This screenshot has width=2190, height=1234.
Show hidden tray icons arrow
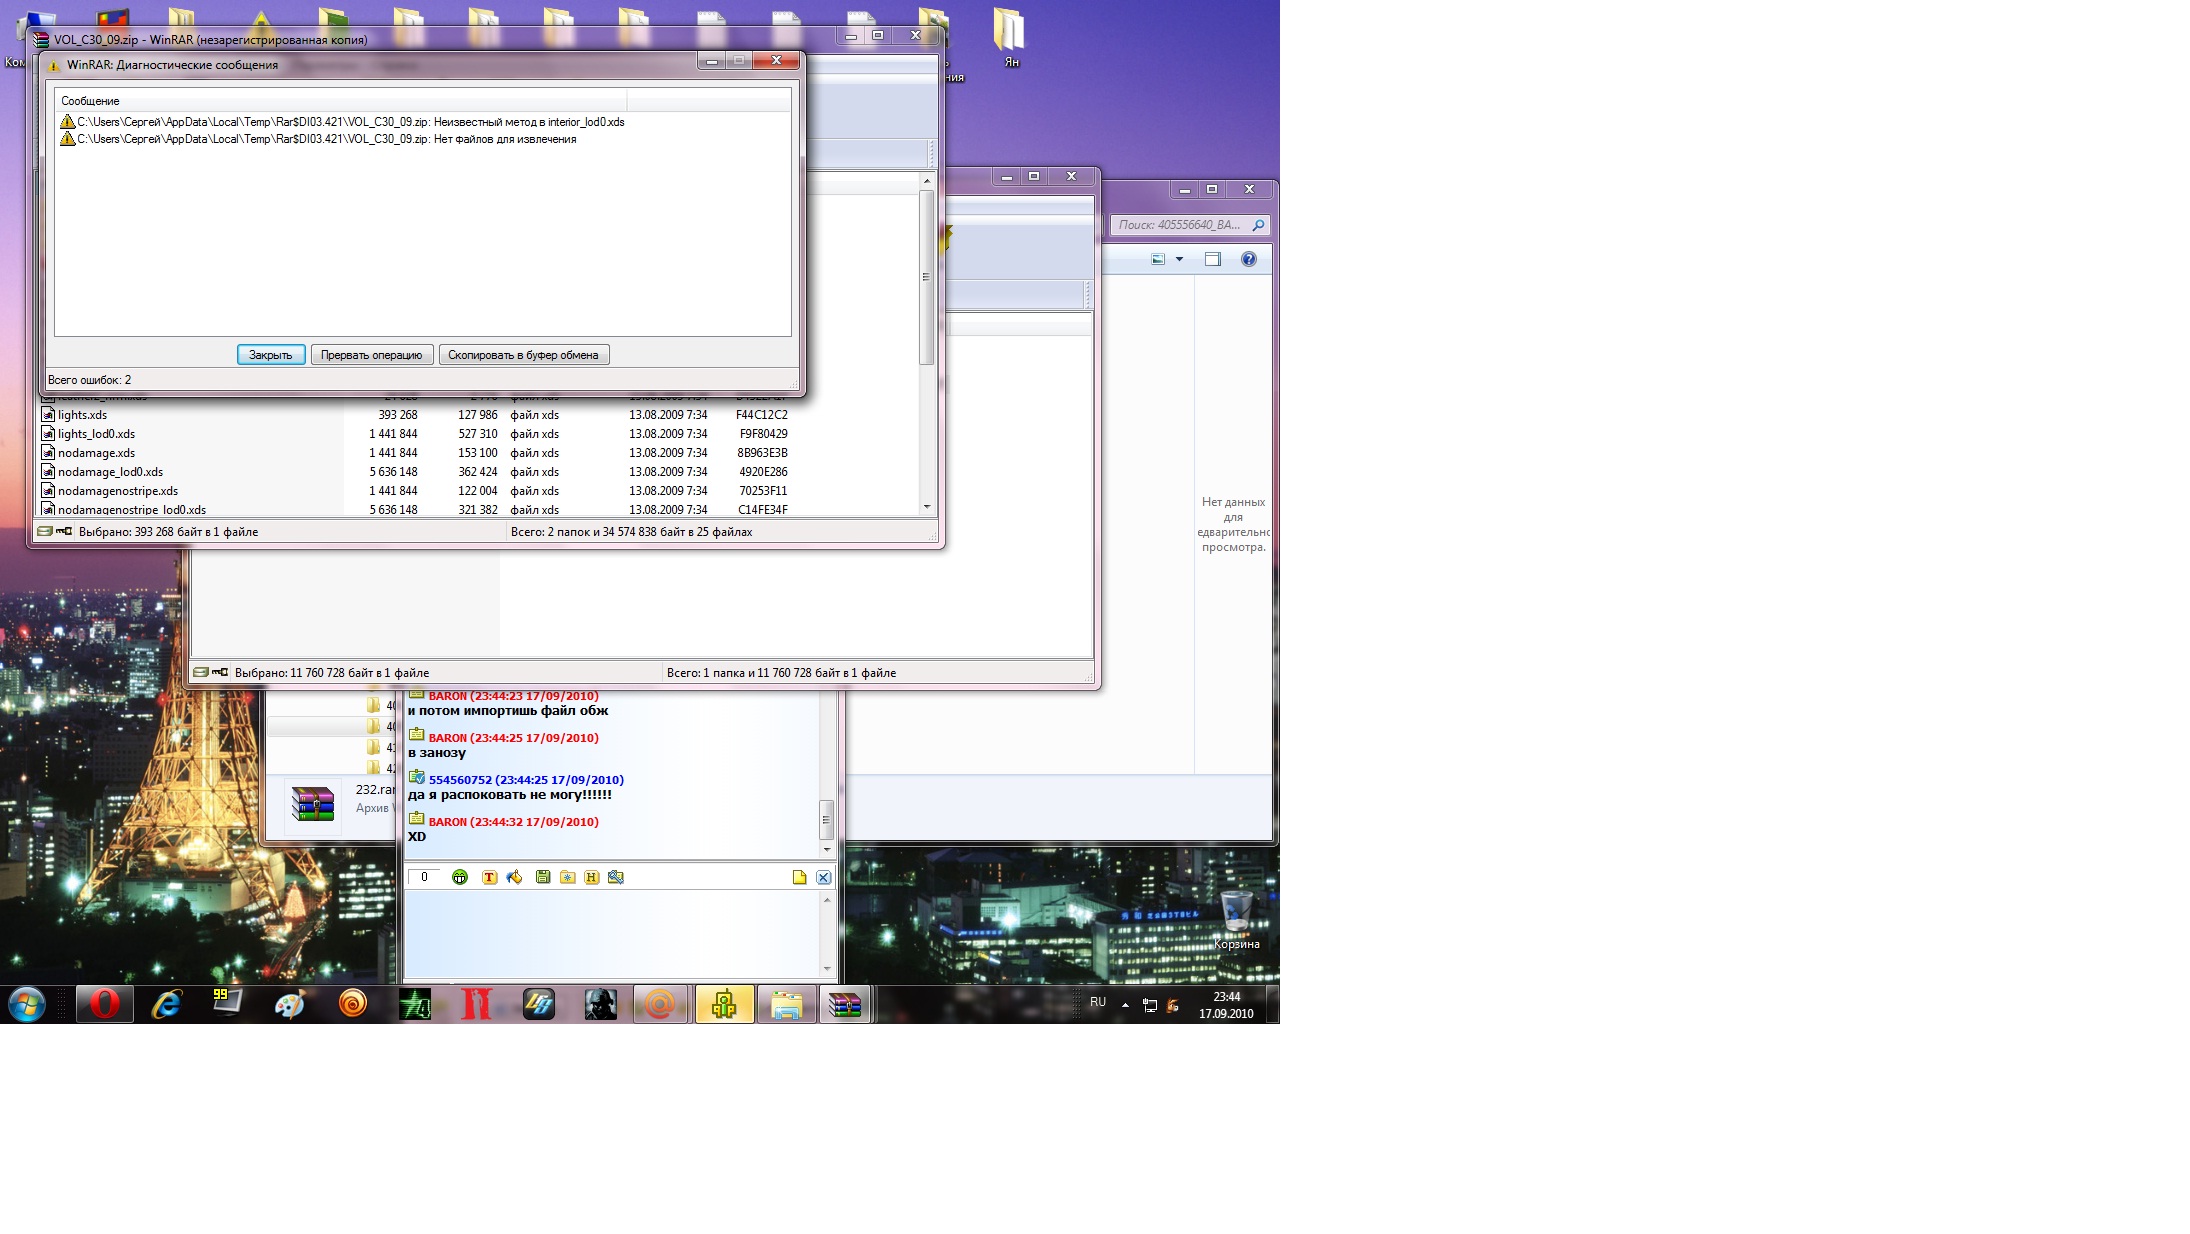tap(1125, 1004)
